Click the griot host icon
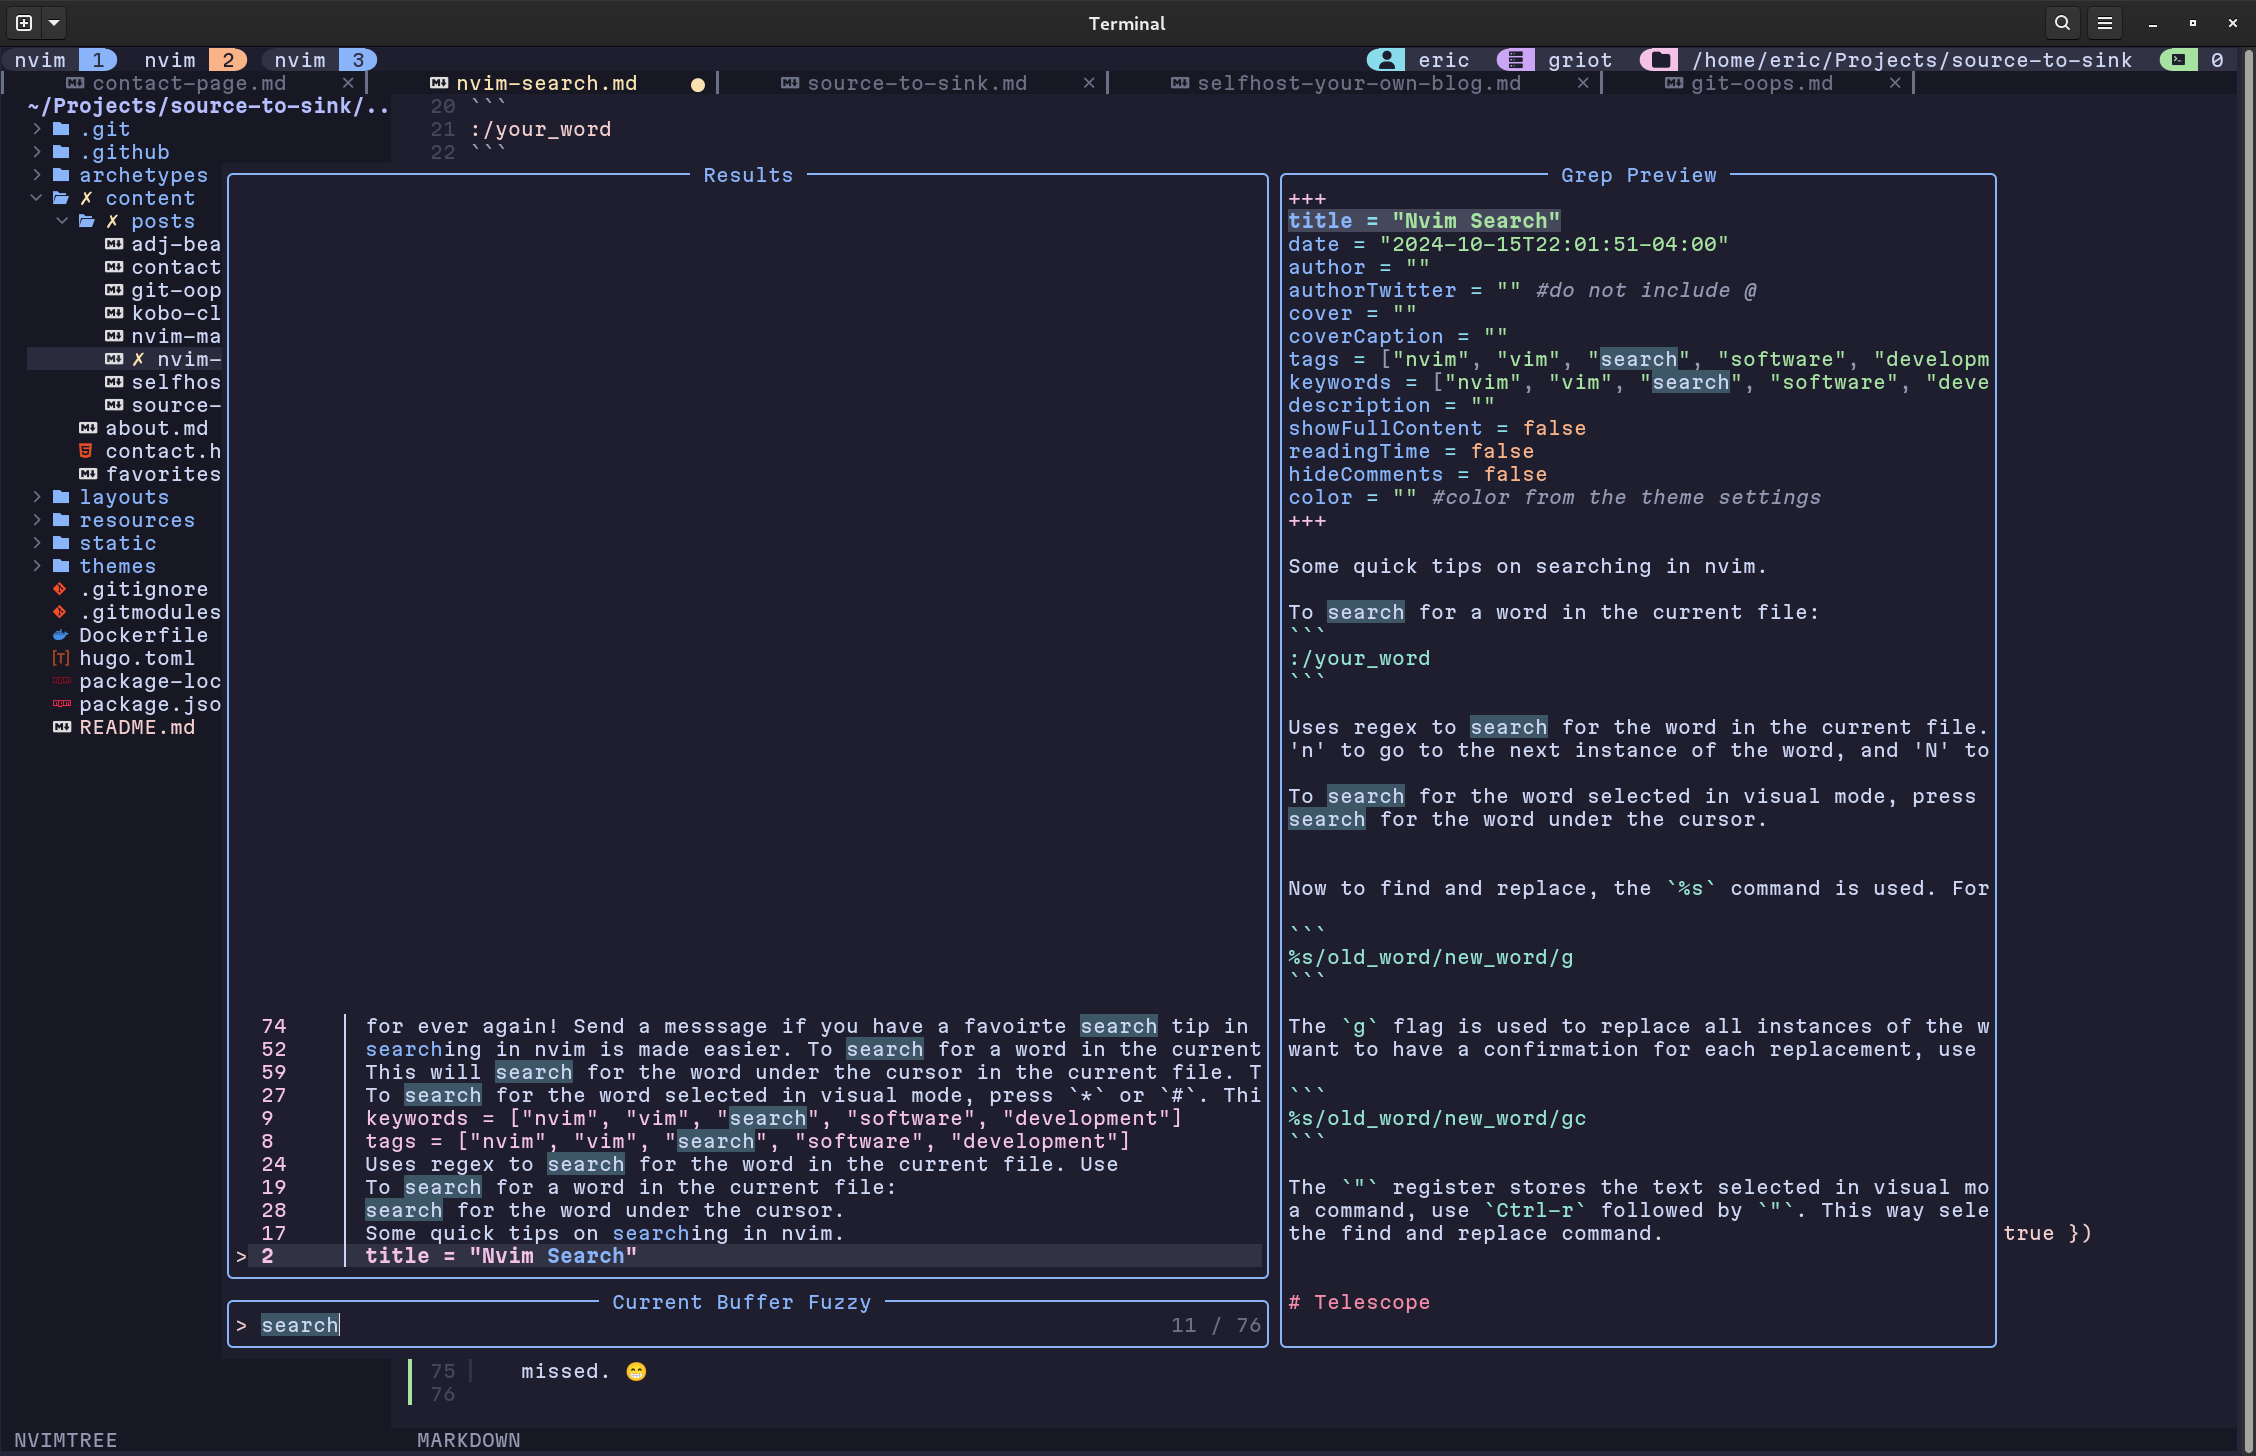2256x1456 pixels. tap(1515, 60)
